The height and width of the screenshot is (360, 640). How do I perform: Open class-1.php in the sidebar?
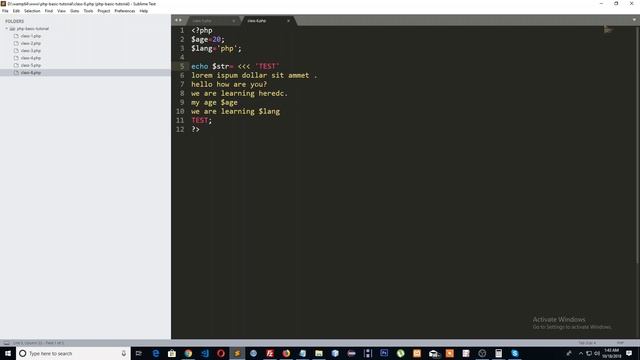coord(31,36)
